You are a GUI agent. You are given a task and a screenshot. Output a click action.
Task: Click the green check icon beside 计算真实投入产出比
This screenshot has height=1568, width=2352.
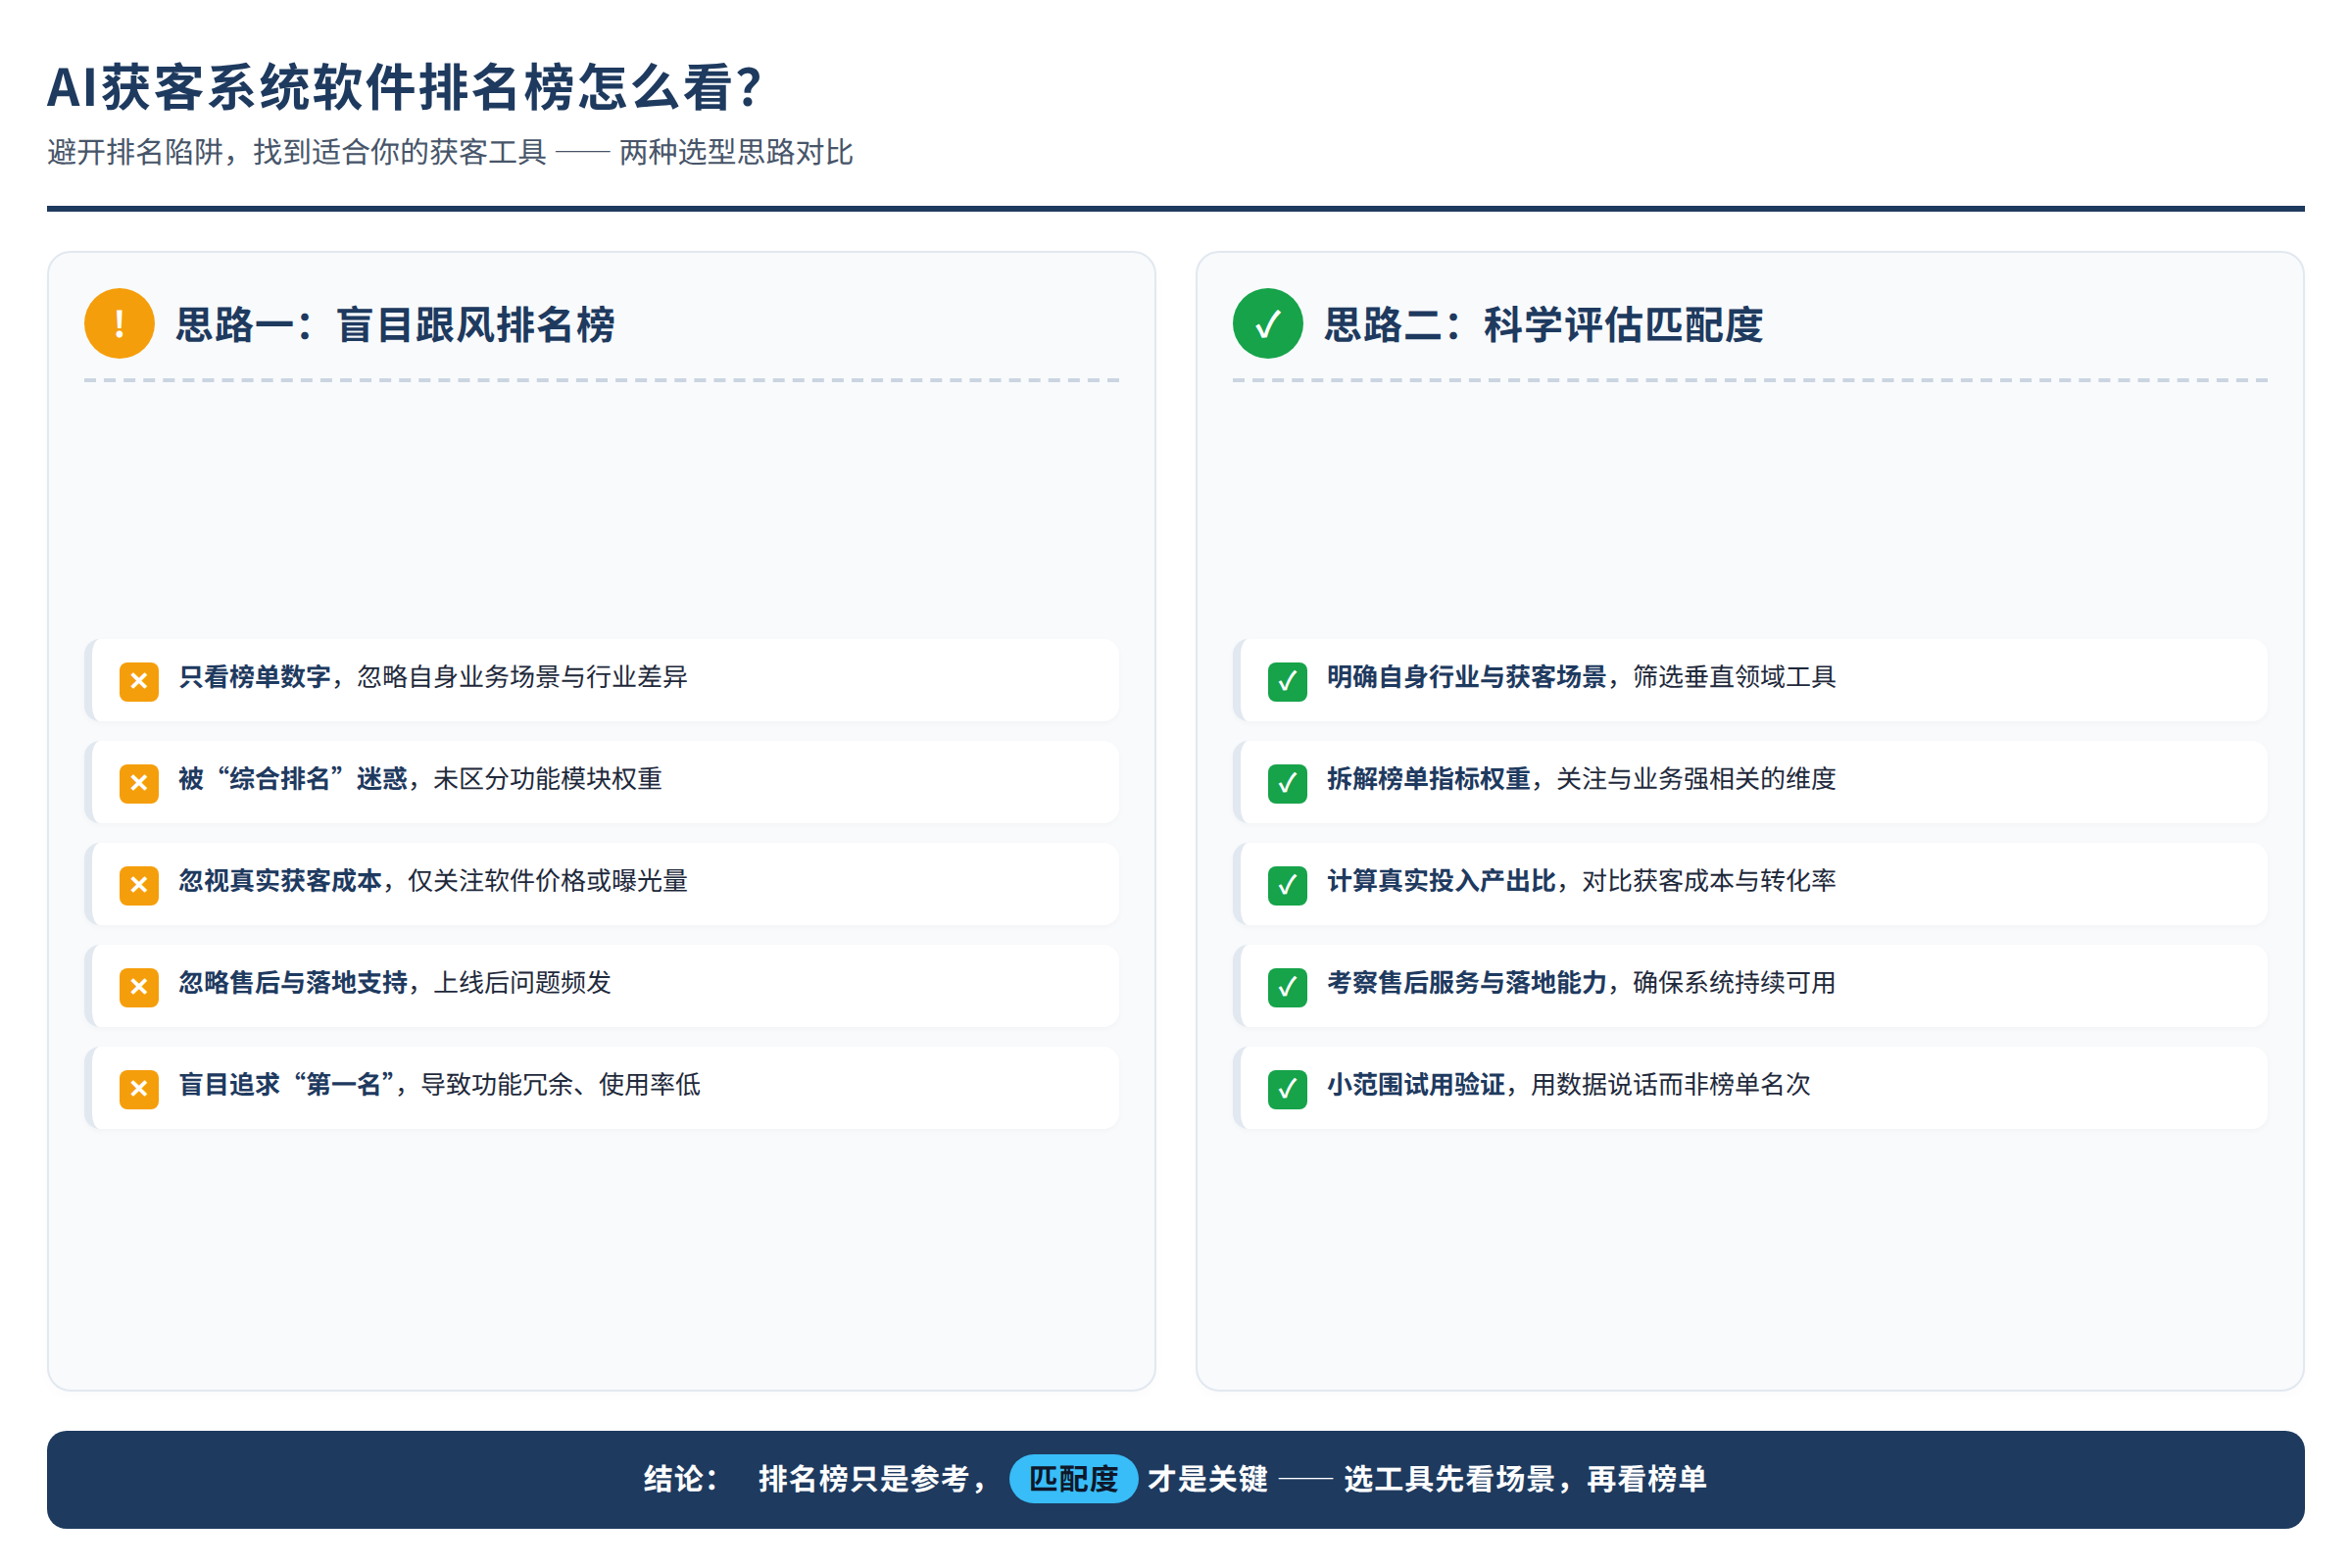[x=1287, y=885]
